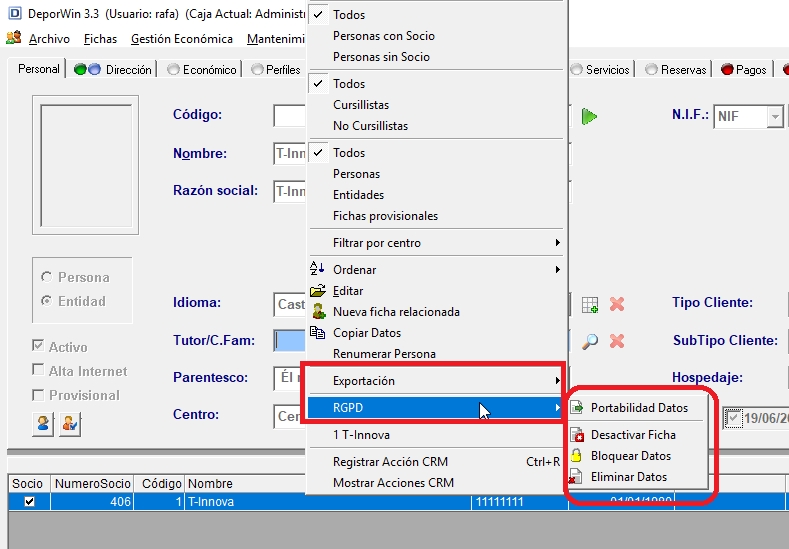Click the Socio column header
Image resolution: width=789 pixels, height=549 pixels.
coord(27,484)
